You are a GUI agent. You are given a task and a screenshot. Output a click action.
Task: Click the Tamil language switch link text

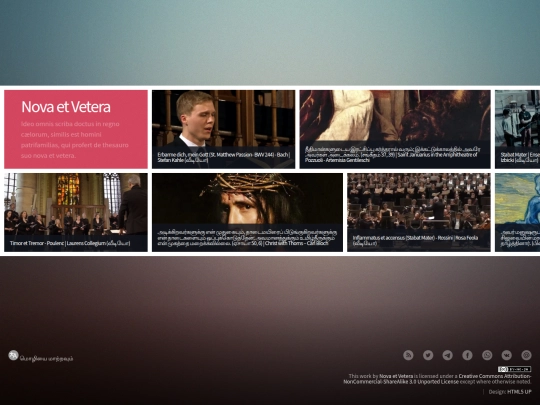(x=46, y=359)
